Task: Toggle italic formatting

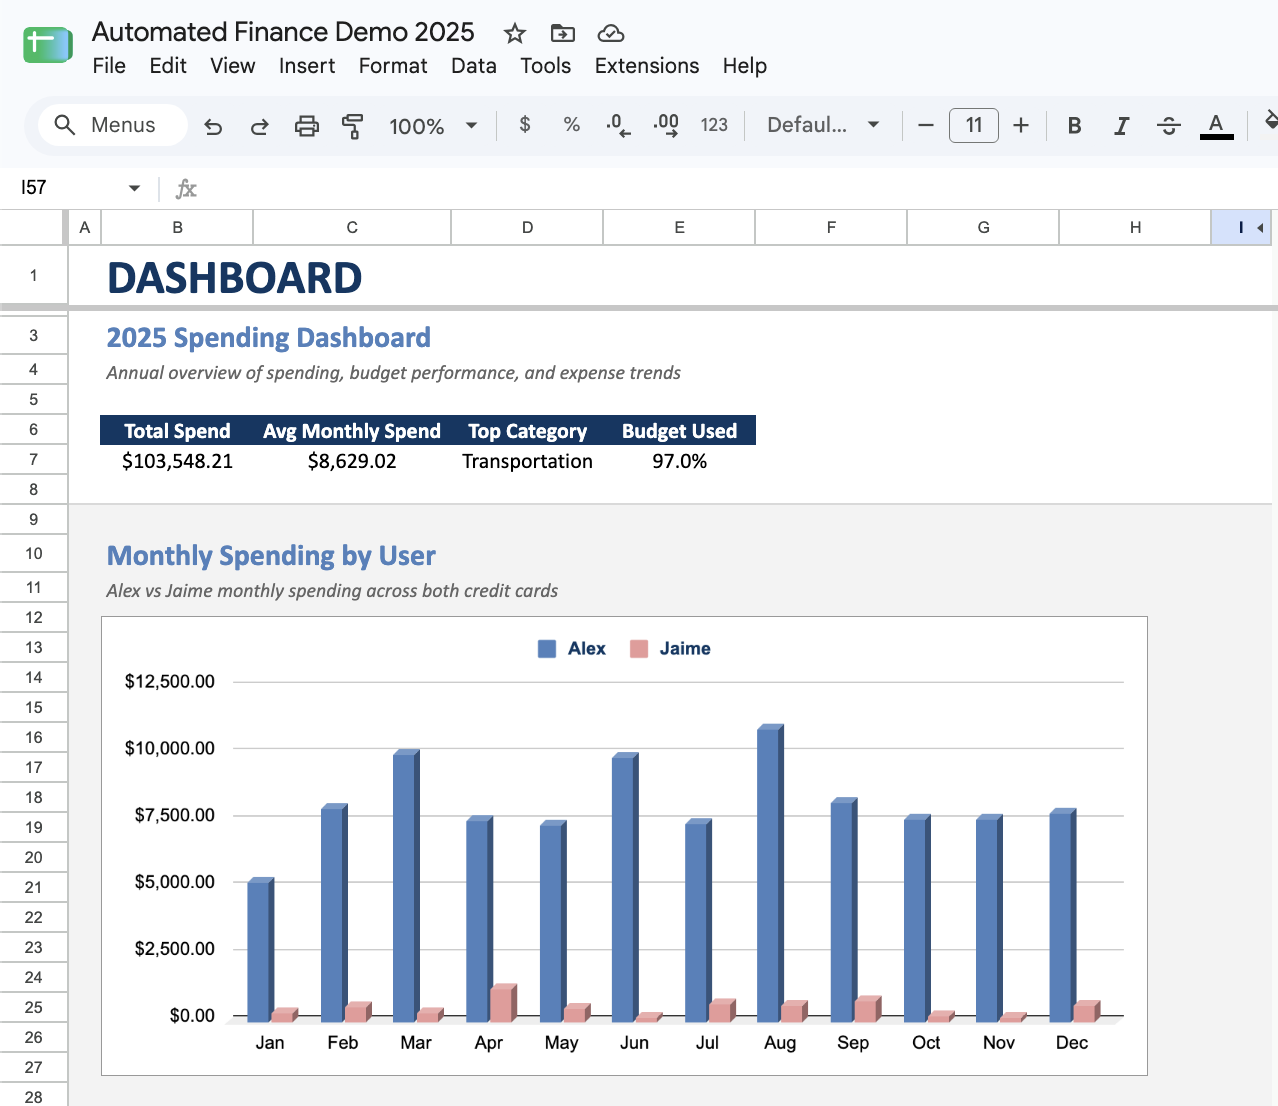Action: [x=1122, y=125]
